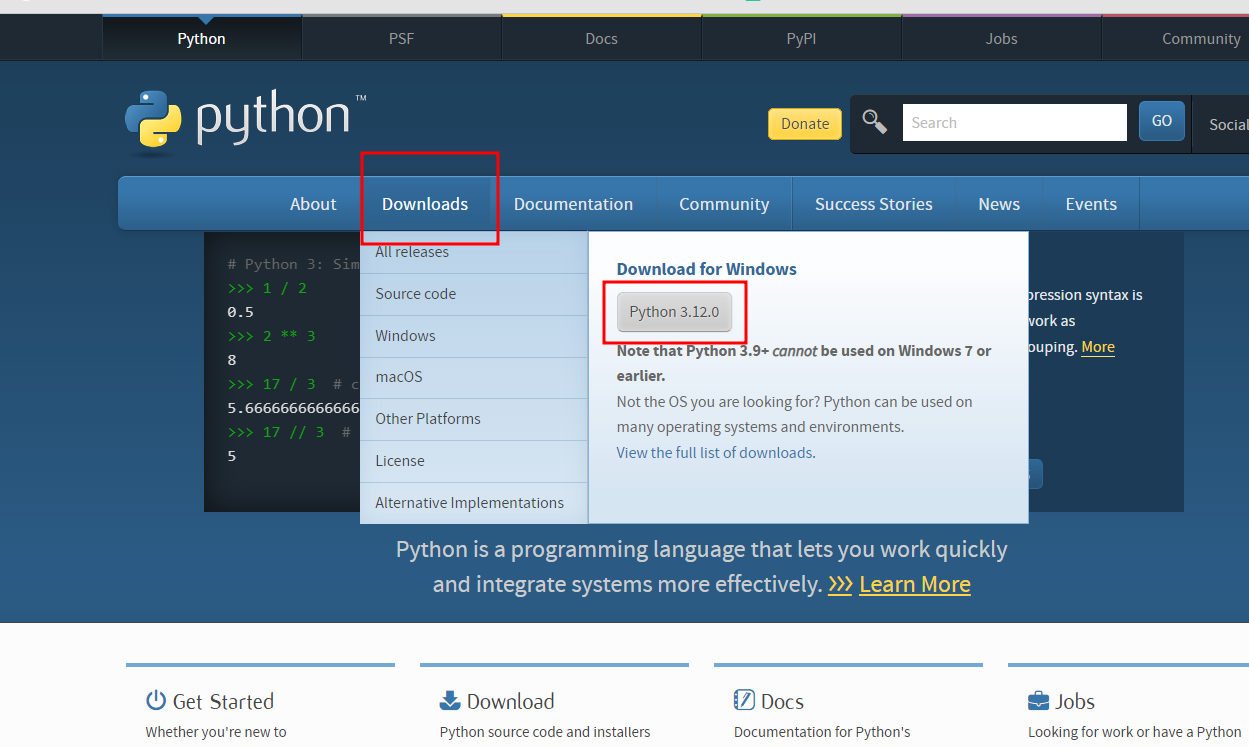1249x747 pixels.
Task: Select License in Downloads submenu
Action: 474,461
